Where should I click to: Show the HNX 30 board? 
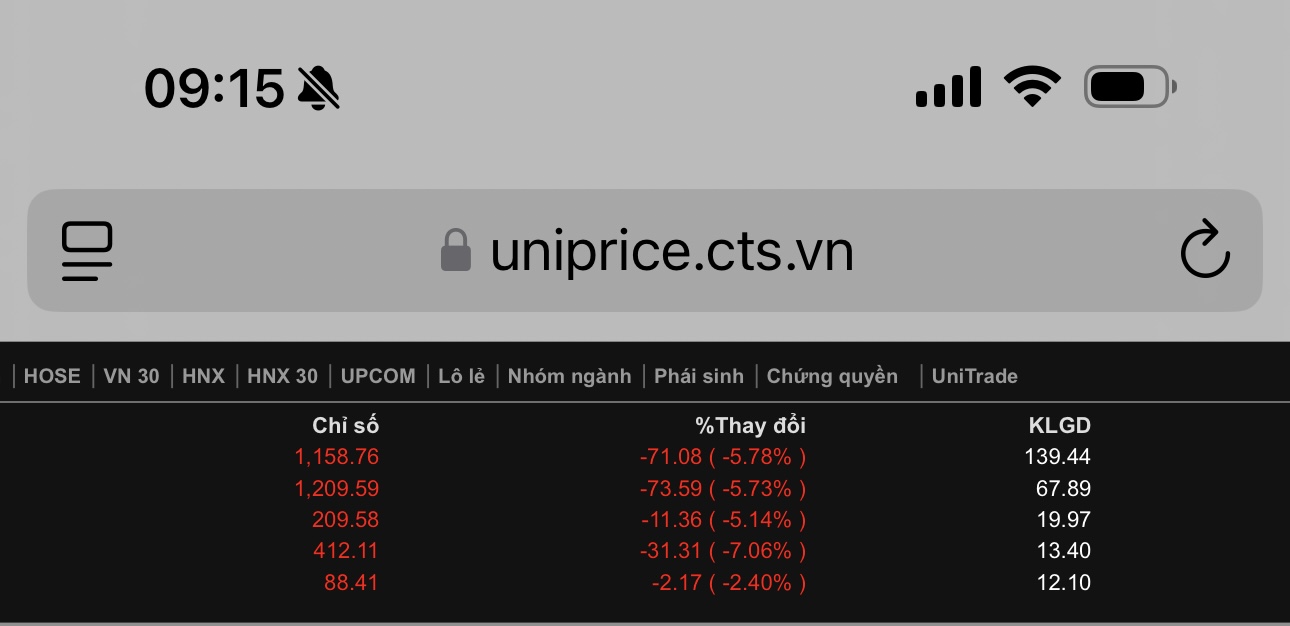pyautogui.click(x=282, y=376)
